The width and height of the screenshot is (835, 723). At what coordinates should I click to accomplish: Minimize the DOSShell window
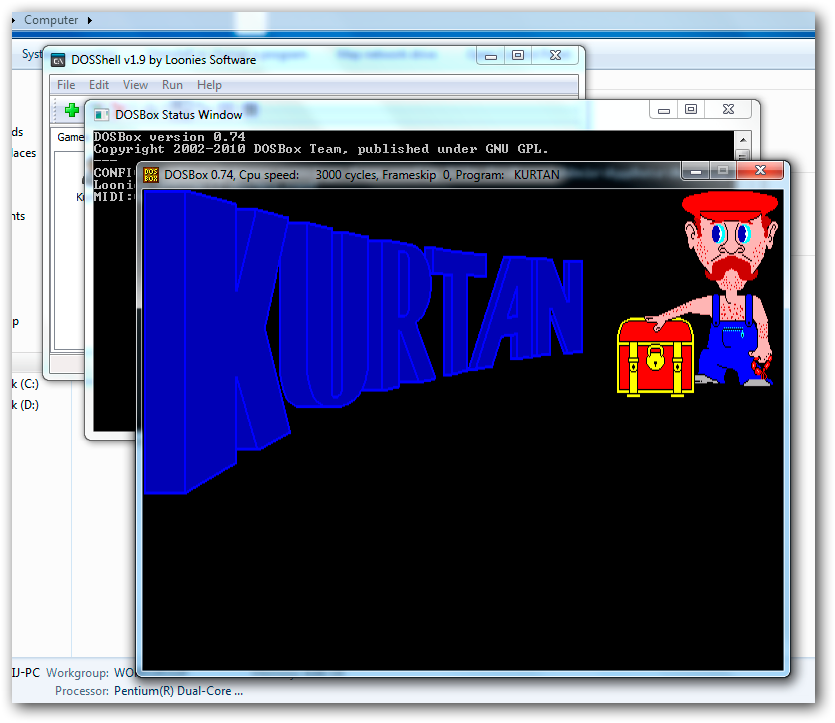(x=490, y=56)
